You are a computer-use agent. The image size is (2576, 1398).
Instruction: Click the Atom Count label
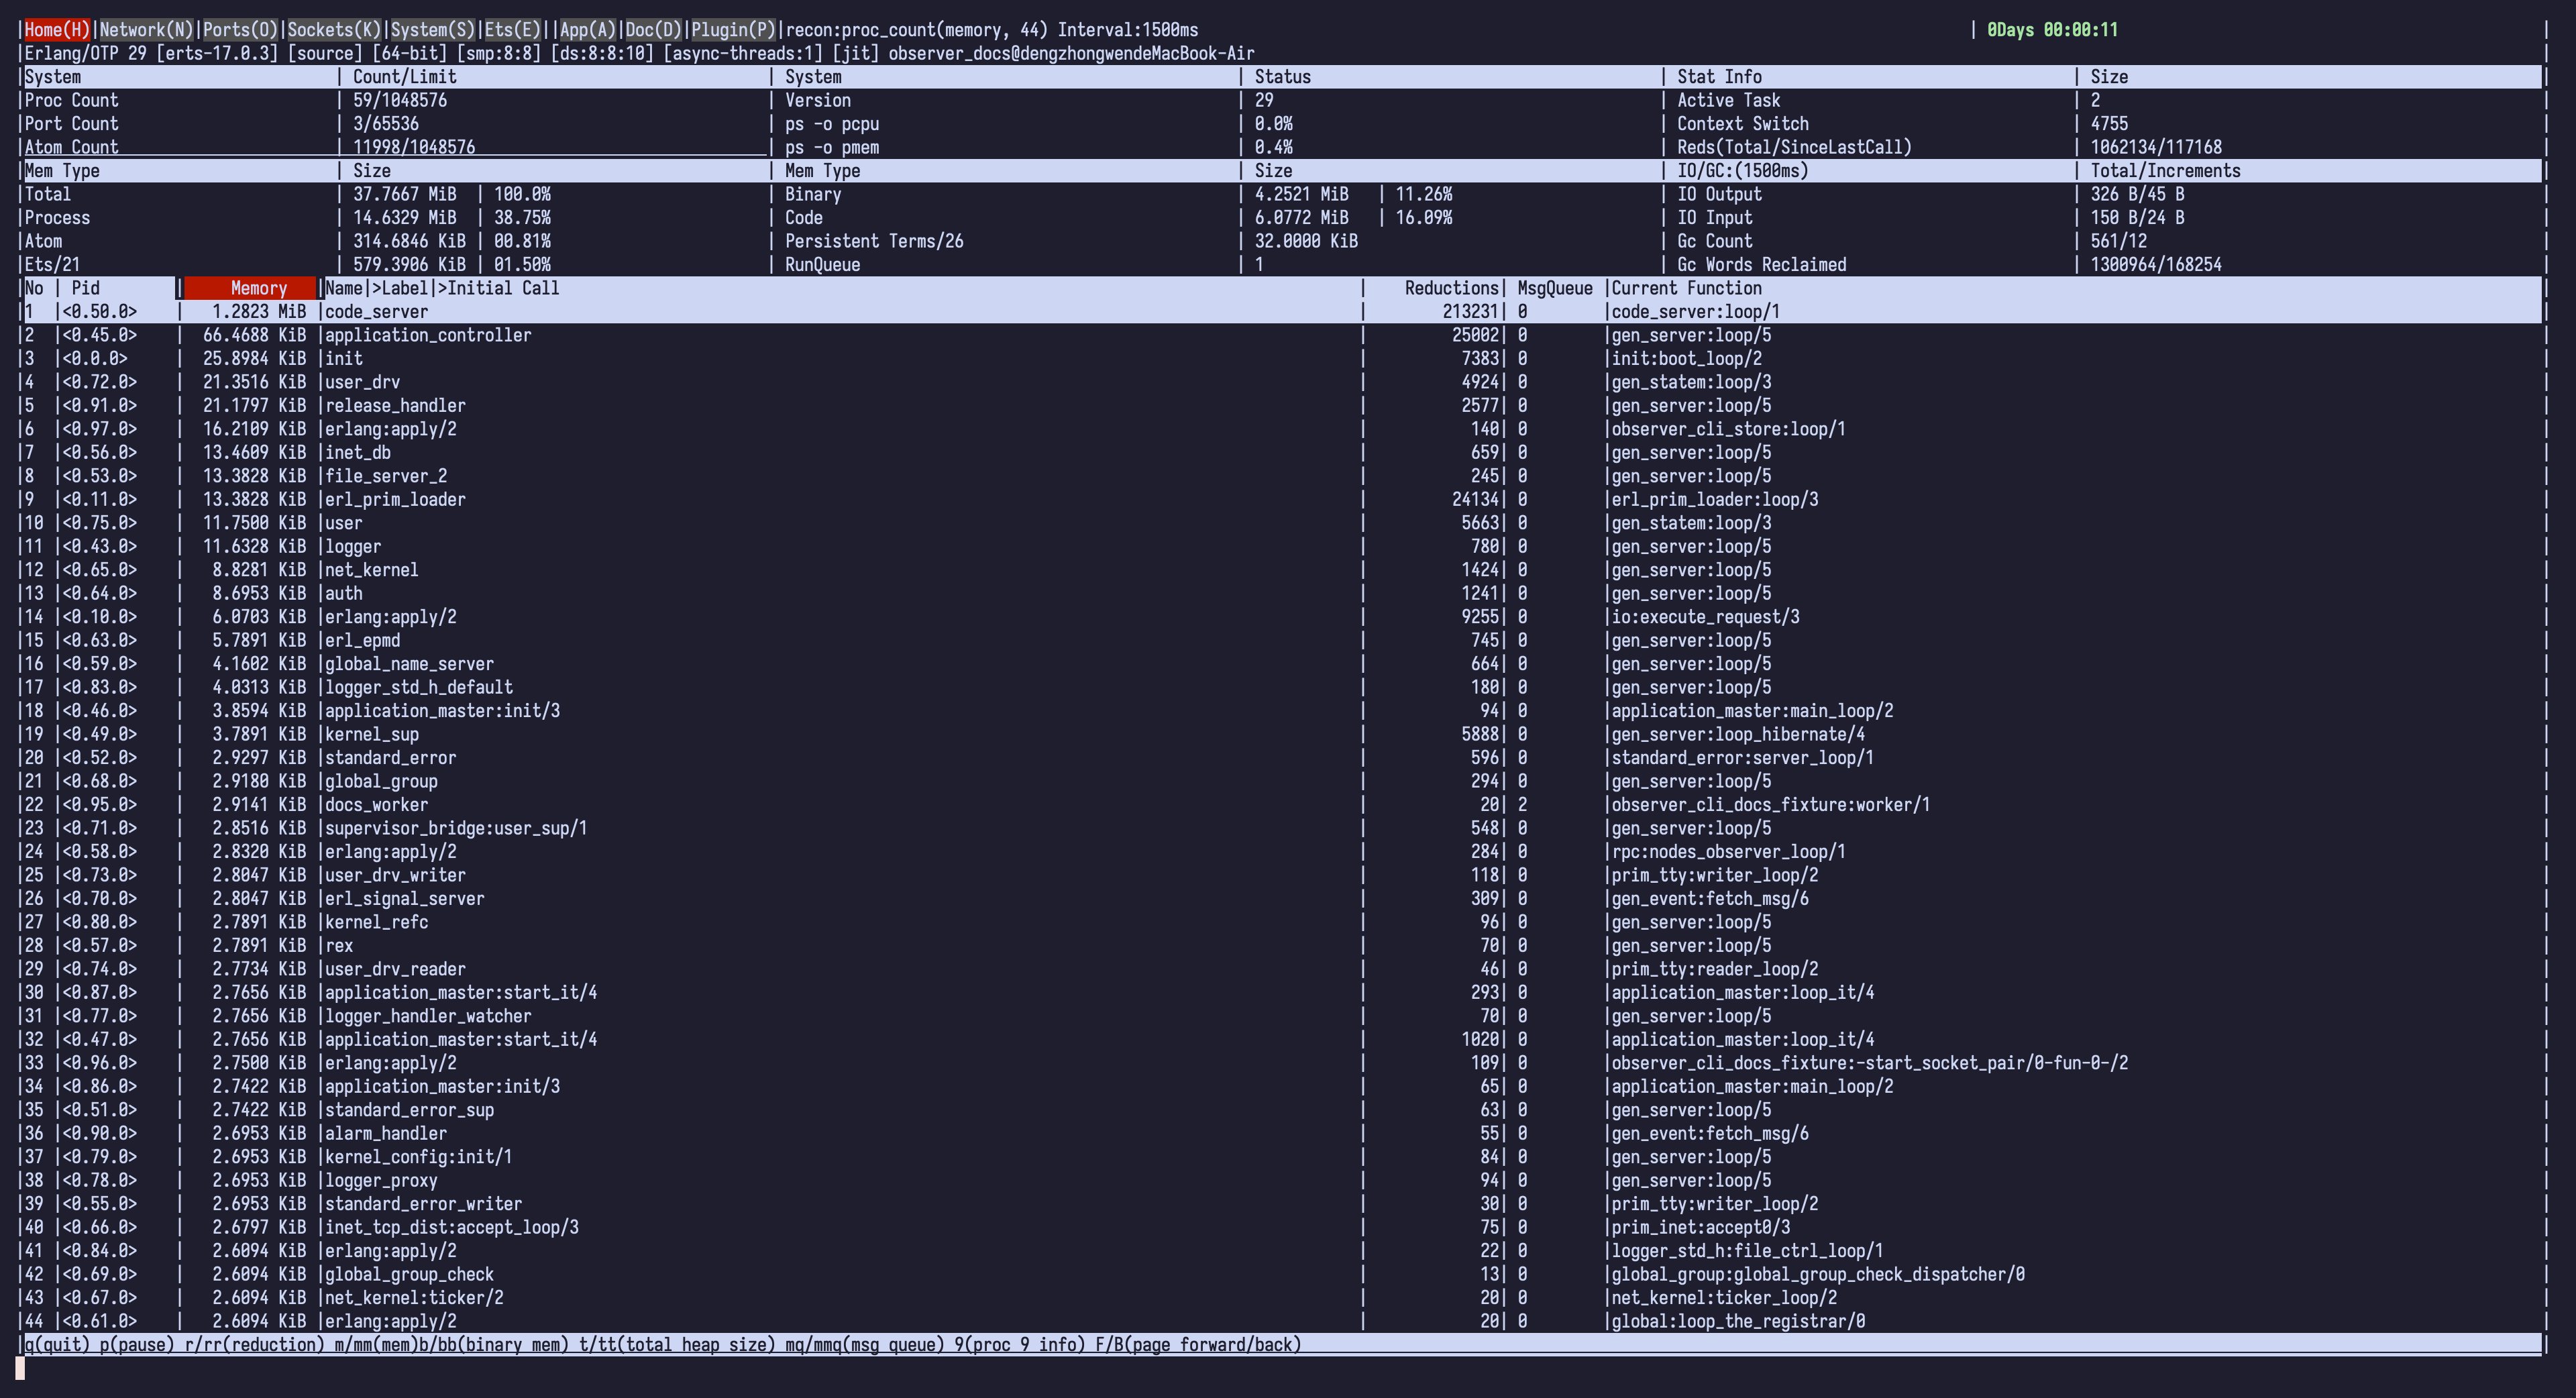71,148
